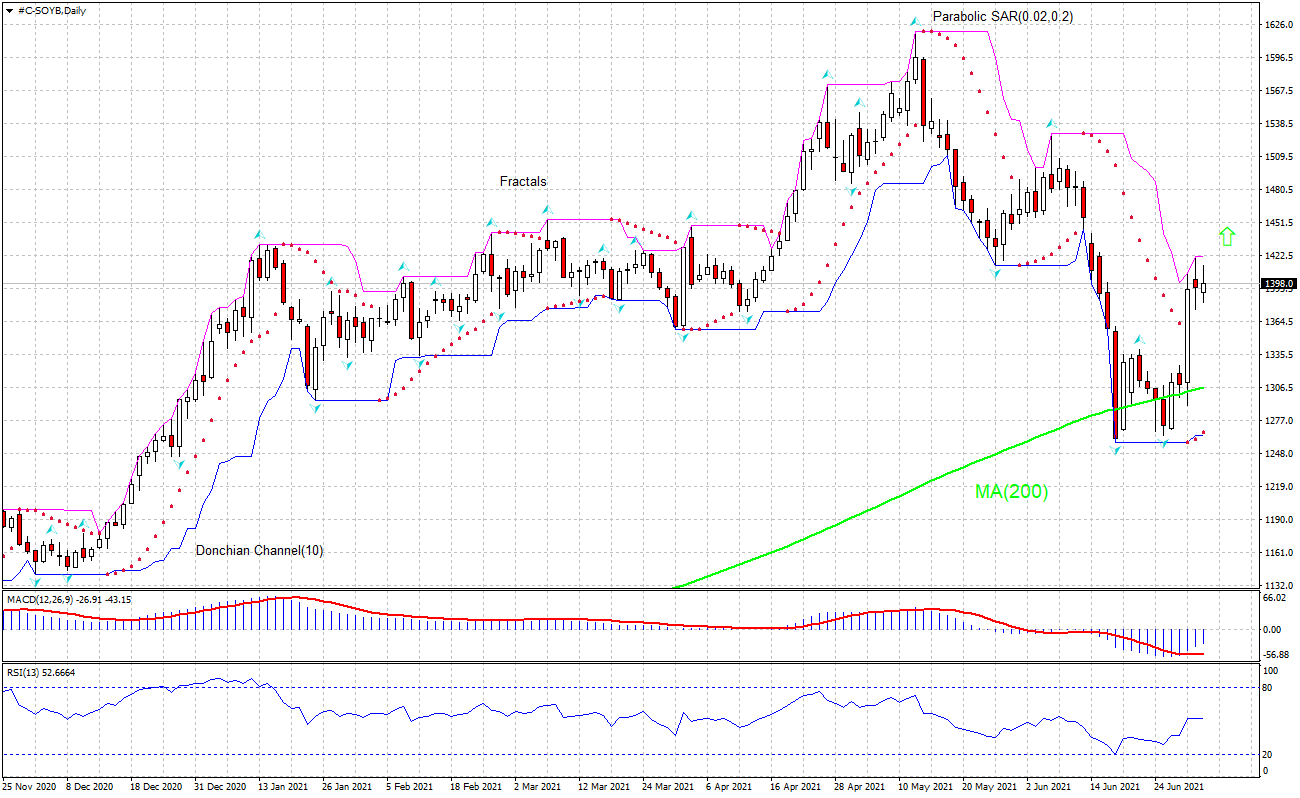The height and width of the screenshot is (798, 1300).
Task: Click the Fractals indicator label
Action: pos(522,182)
